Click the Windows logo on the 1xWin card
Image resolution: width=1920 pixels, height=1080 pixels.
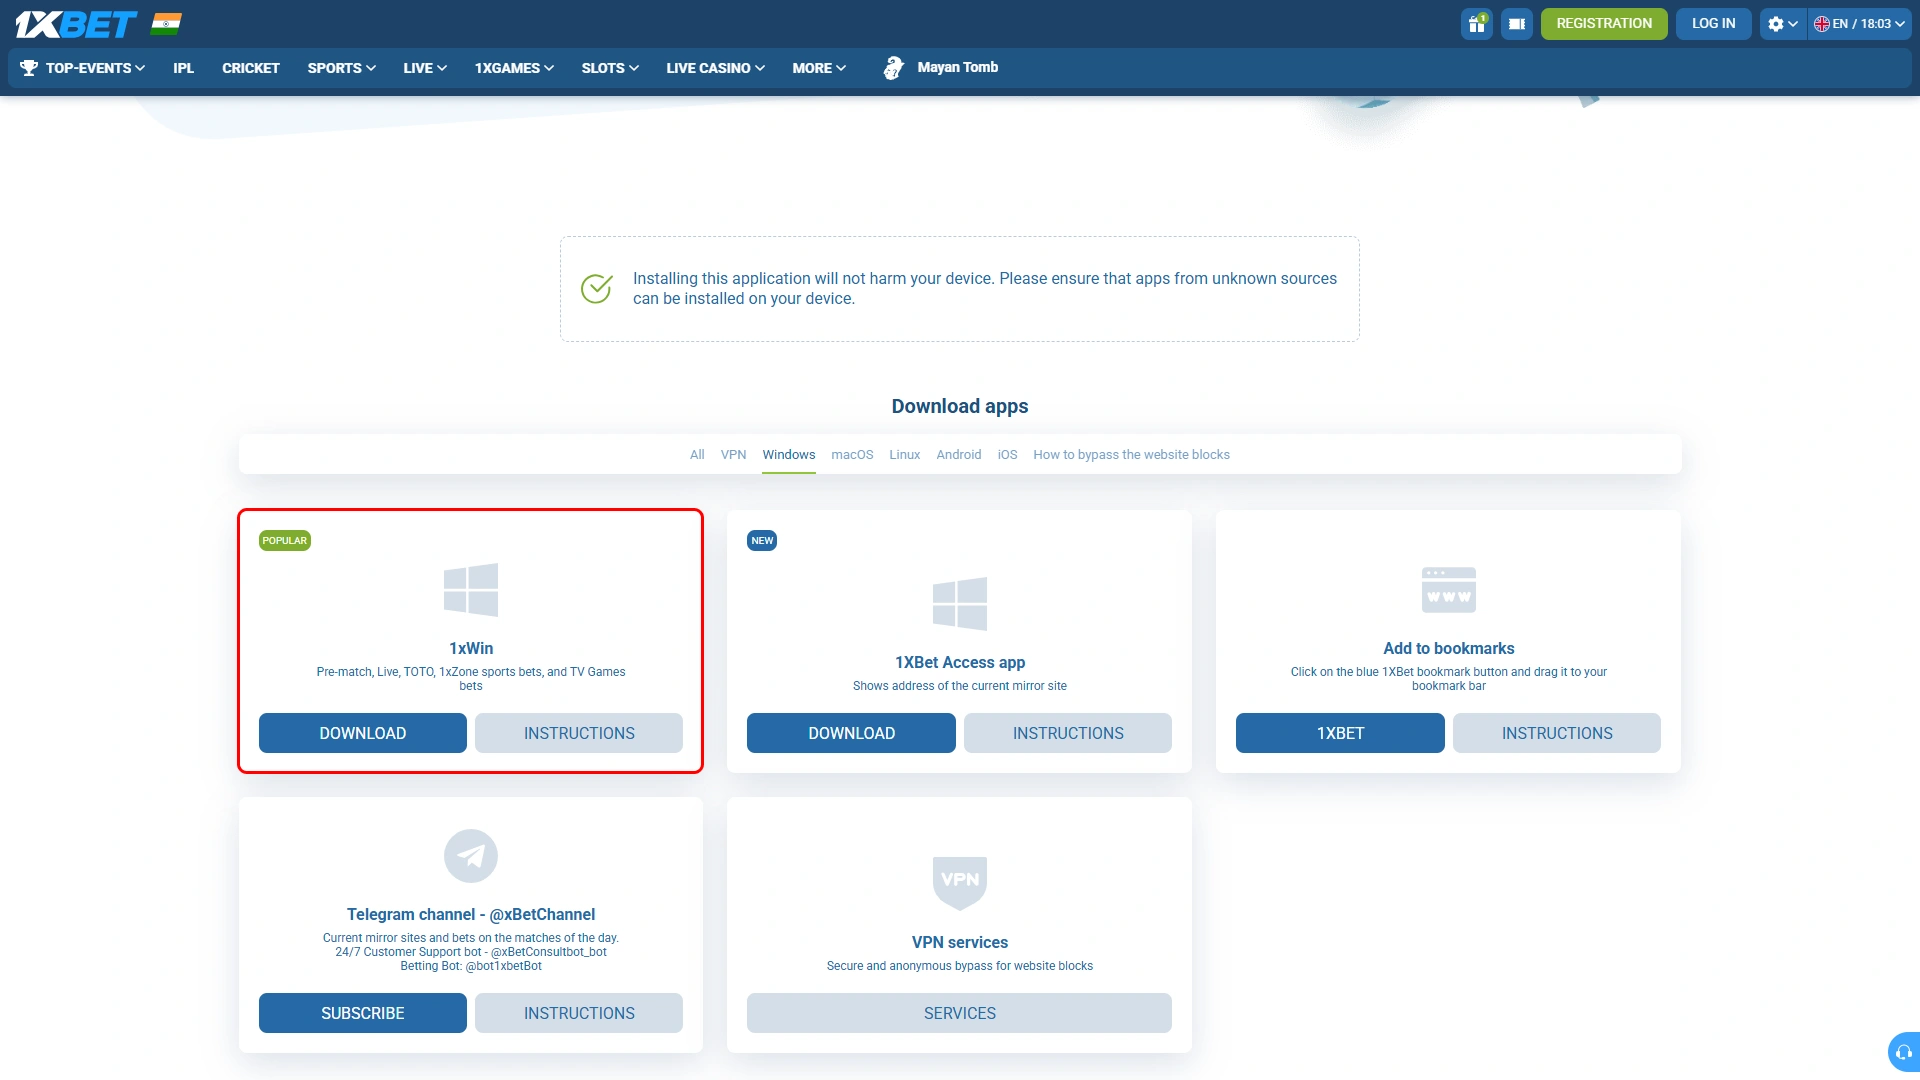[471, 590]
